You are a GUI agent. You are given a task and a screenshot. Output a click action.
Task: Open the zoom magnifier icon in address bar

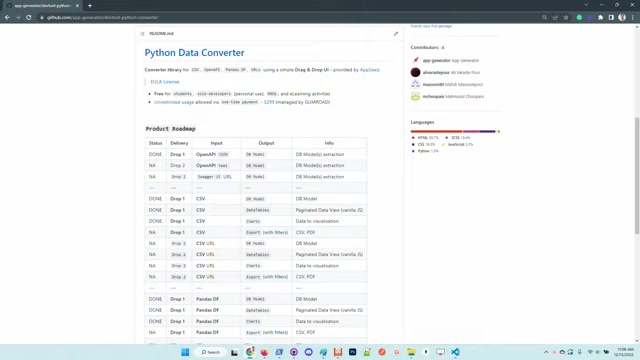(x=544, y=18)
